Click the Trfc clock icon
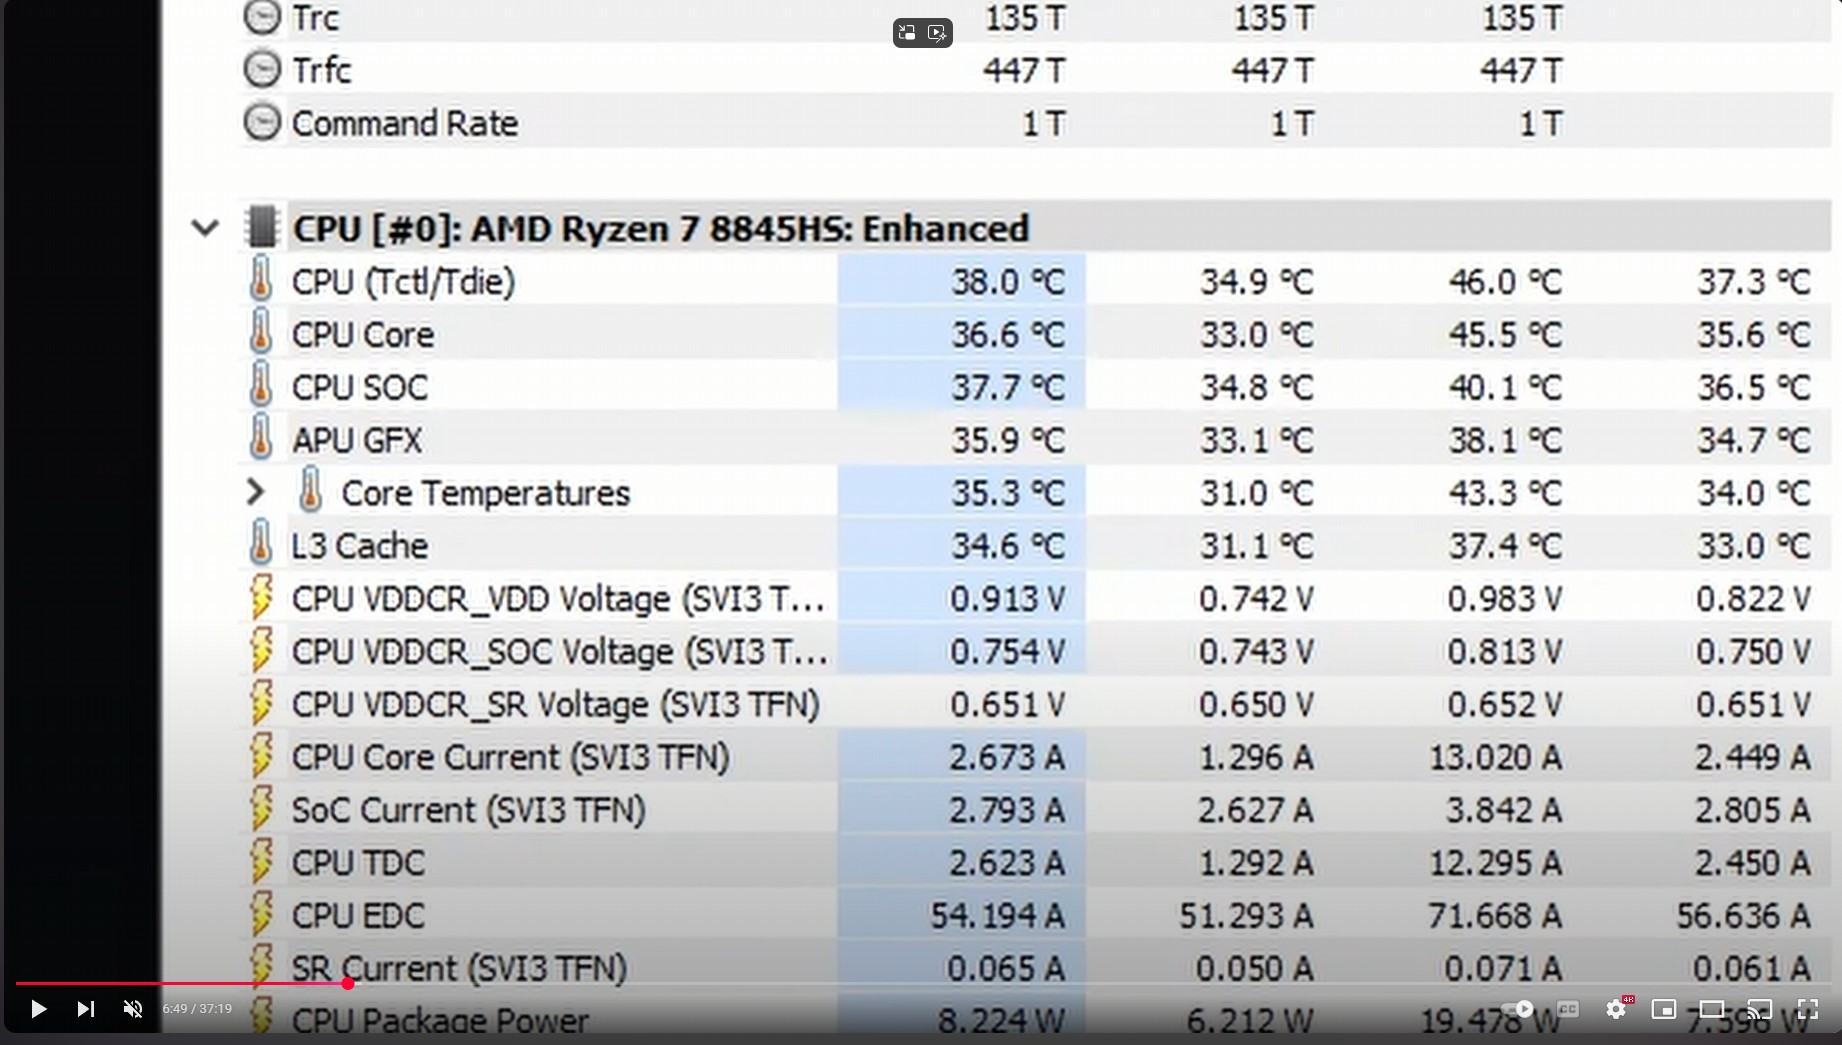The image size is (1842, 1045). point(262,69)
